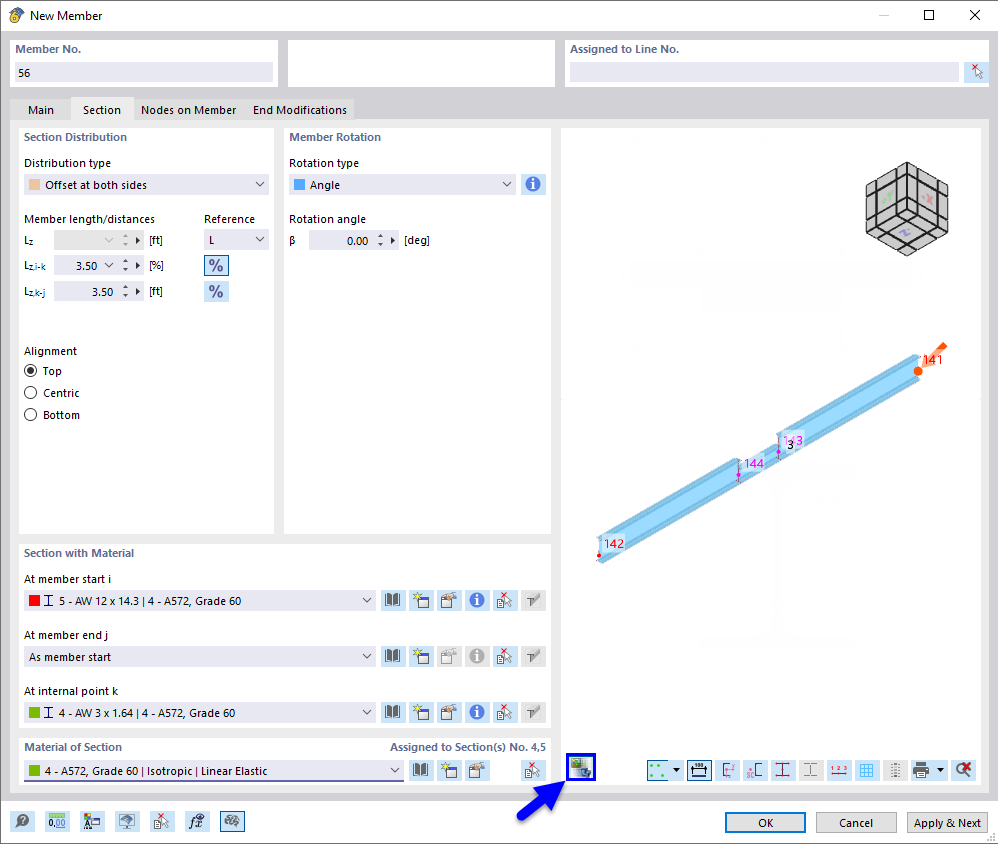Create a new section at member end j
The width and height of the screenshot is (998, 844).
(x=421, y=656)
